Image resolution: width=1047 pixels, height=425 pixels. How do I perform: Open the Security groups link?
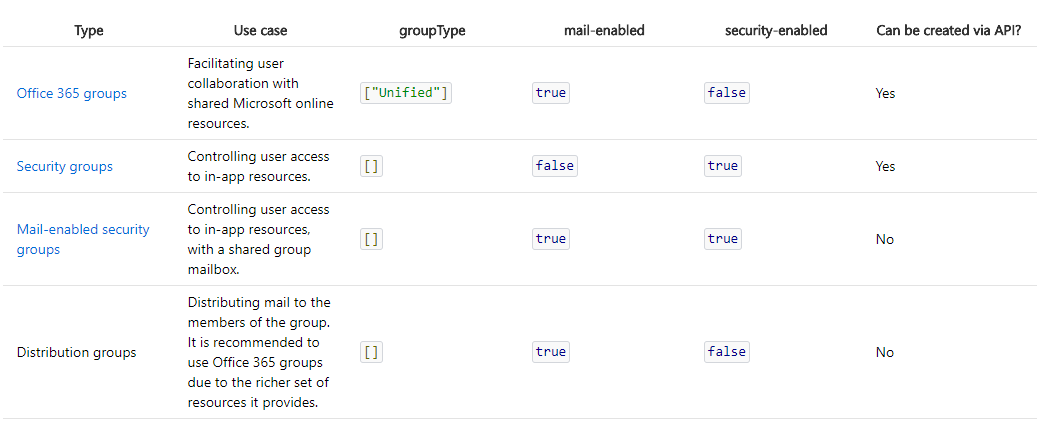pos(65,166)
